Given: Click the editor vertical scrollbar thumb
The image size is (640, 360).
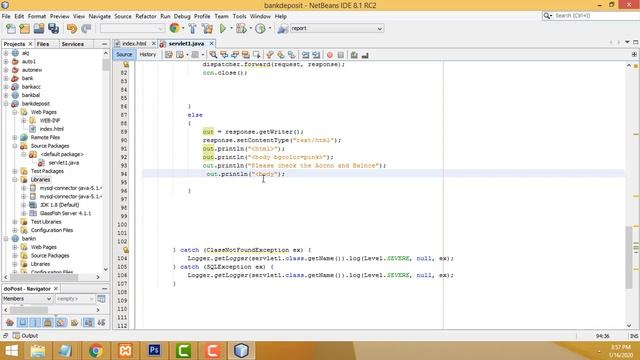Looking at the screenshot, I should [629, 257].
